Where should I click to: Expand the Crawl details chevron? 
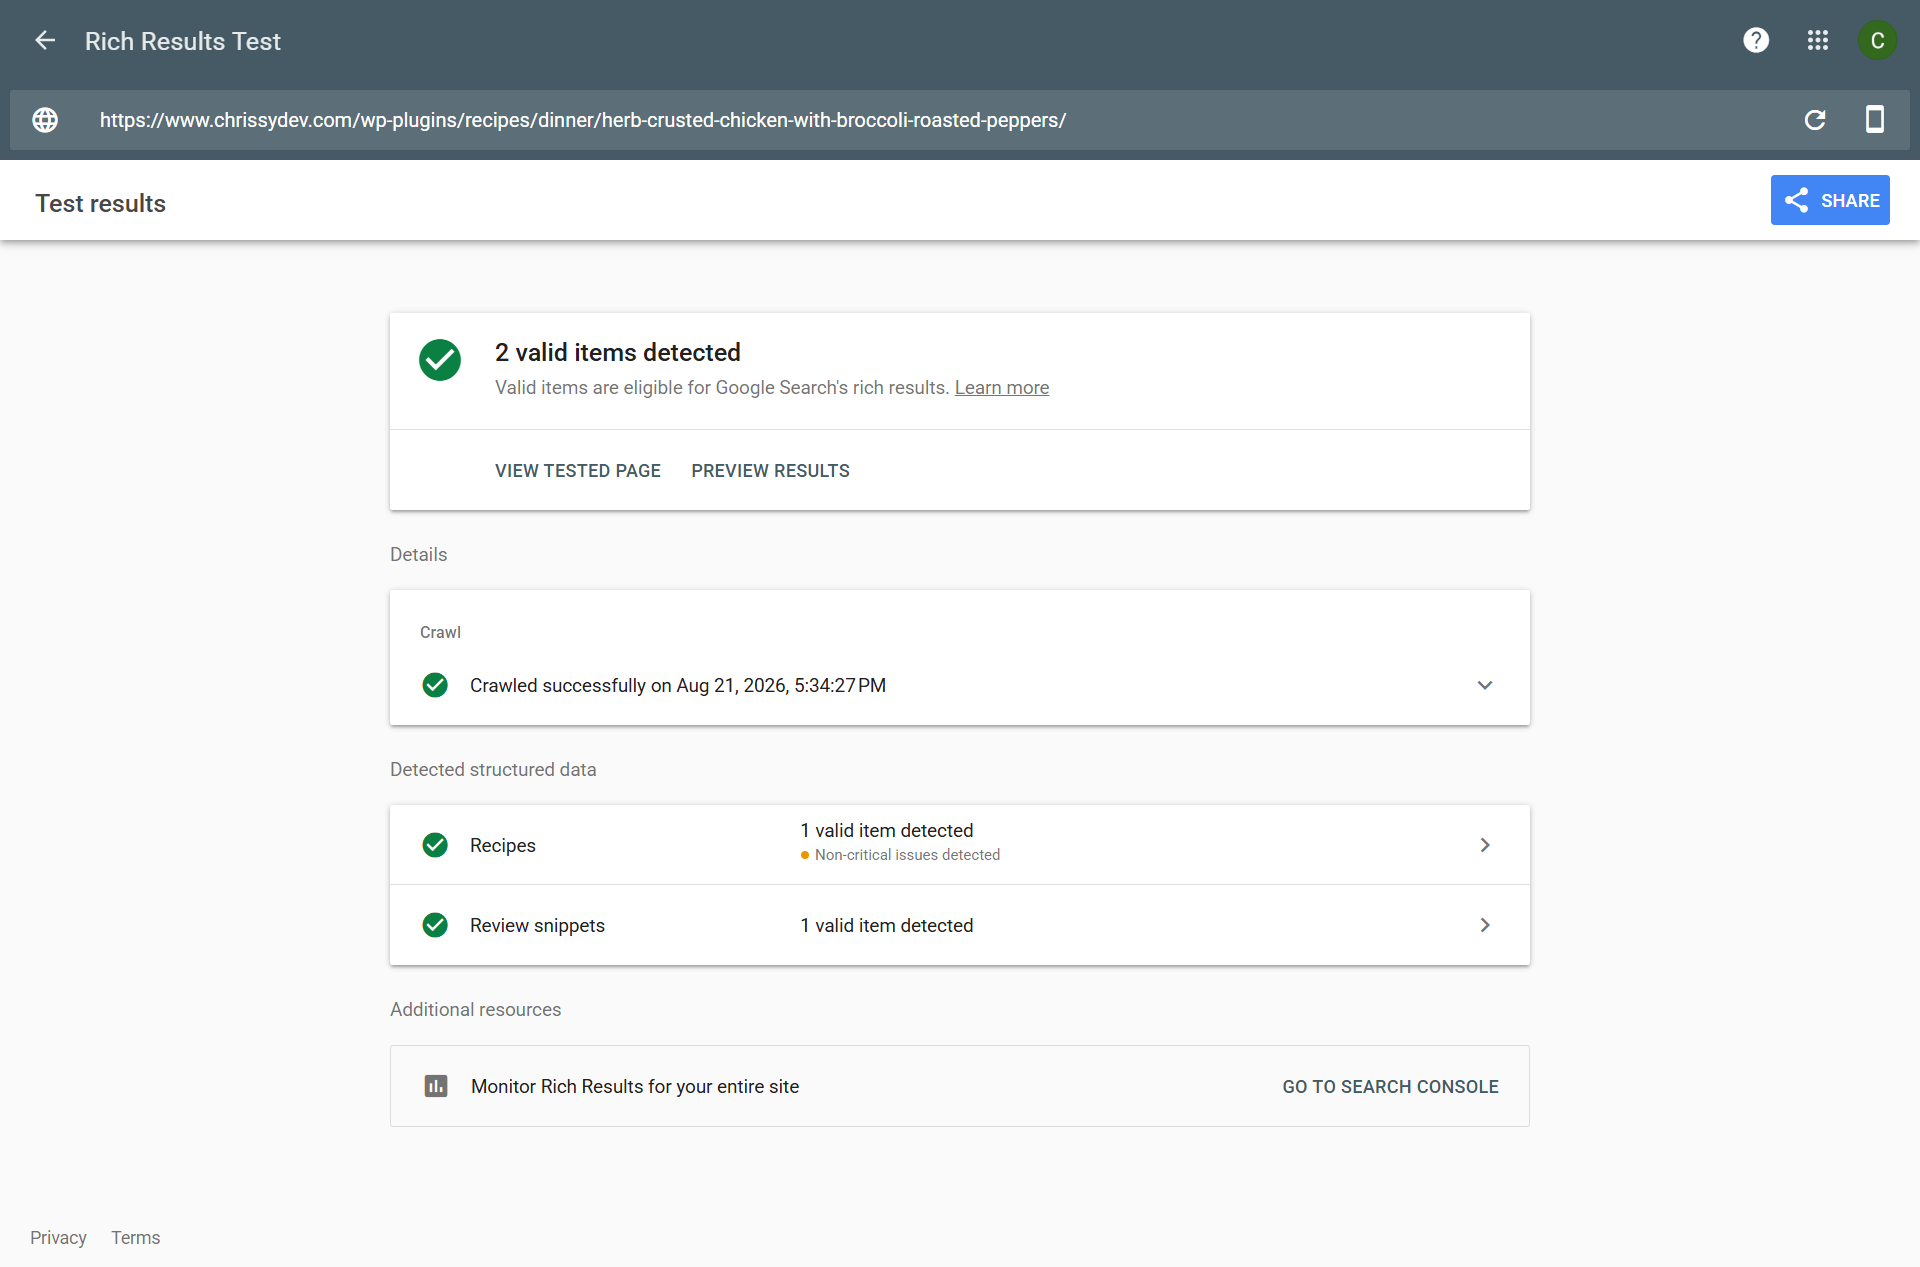point(1485,685)
